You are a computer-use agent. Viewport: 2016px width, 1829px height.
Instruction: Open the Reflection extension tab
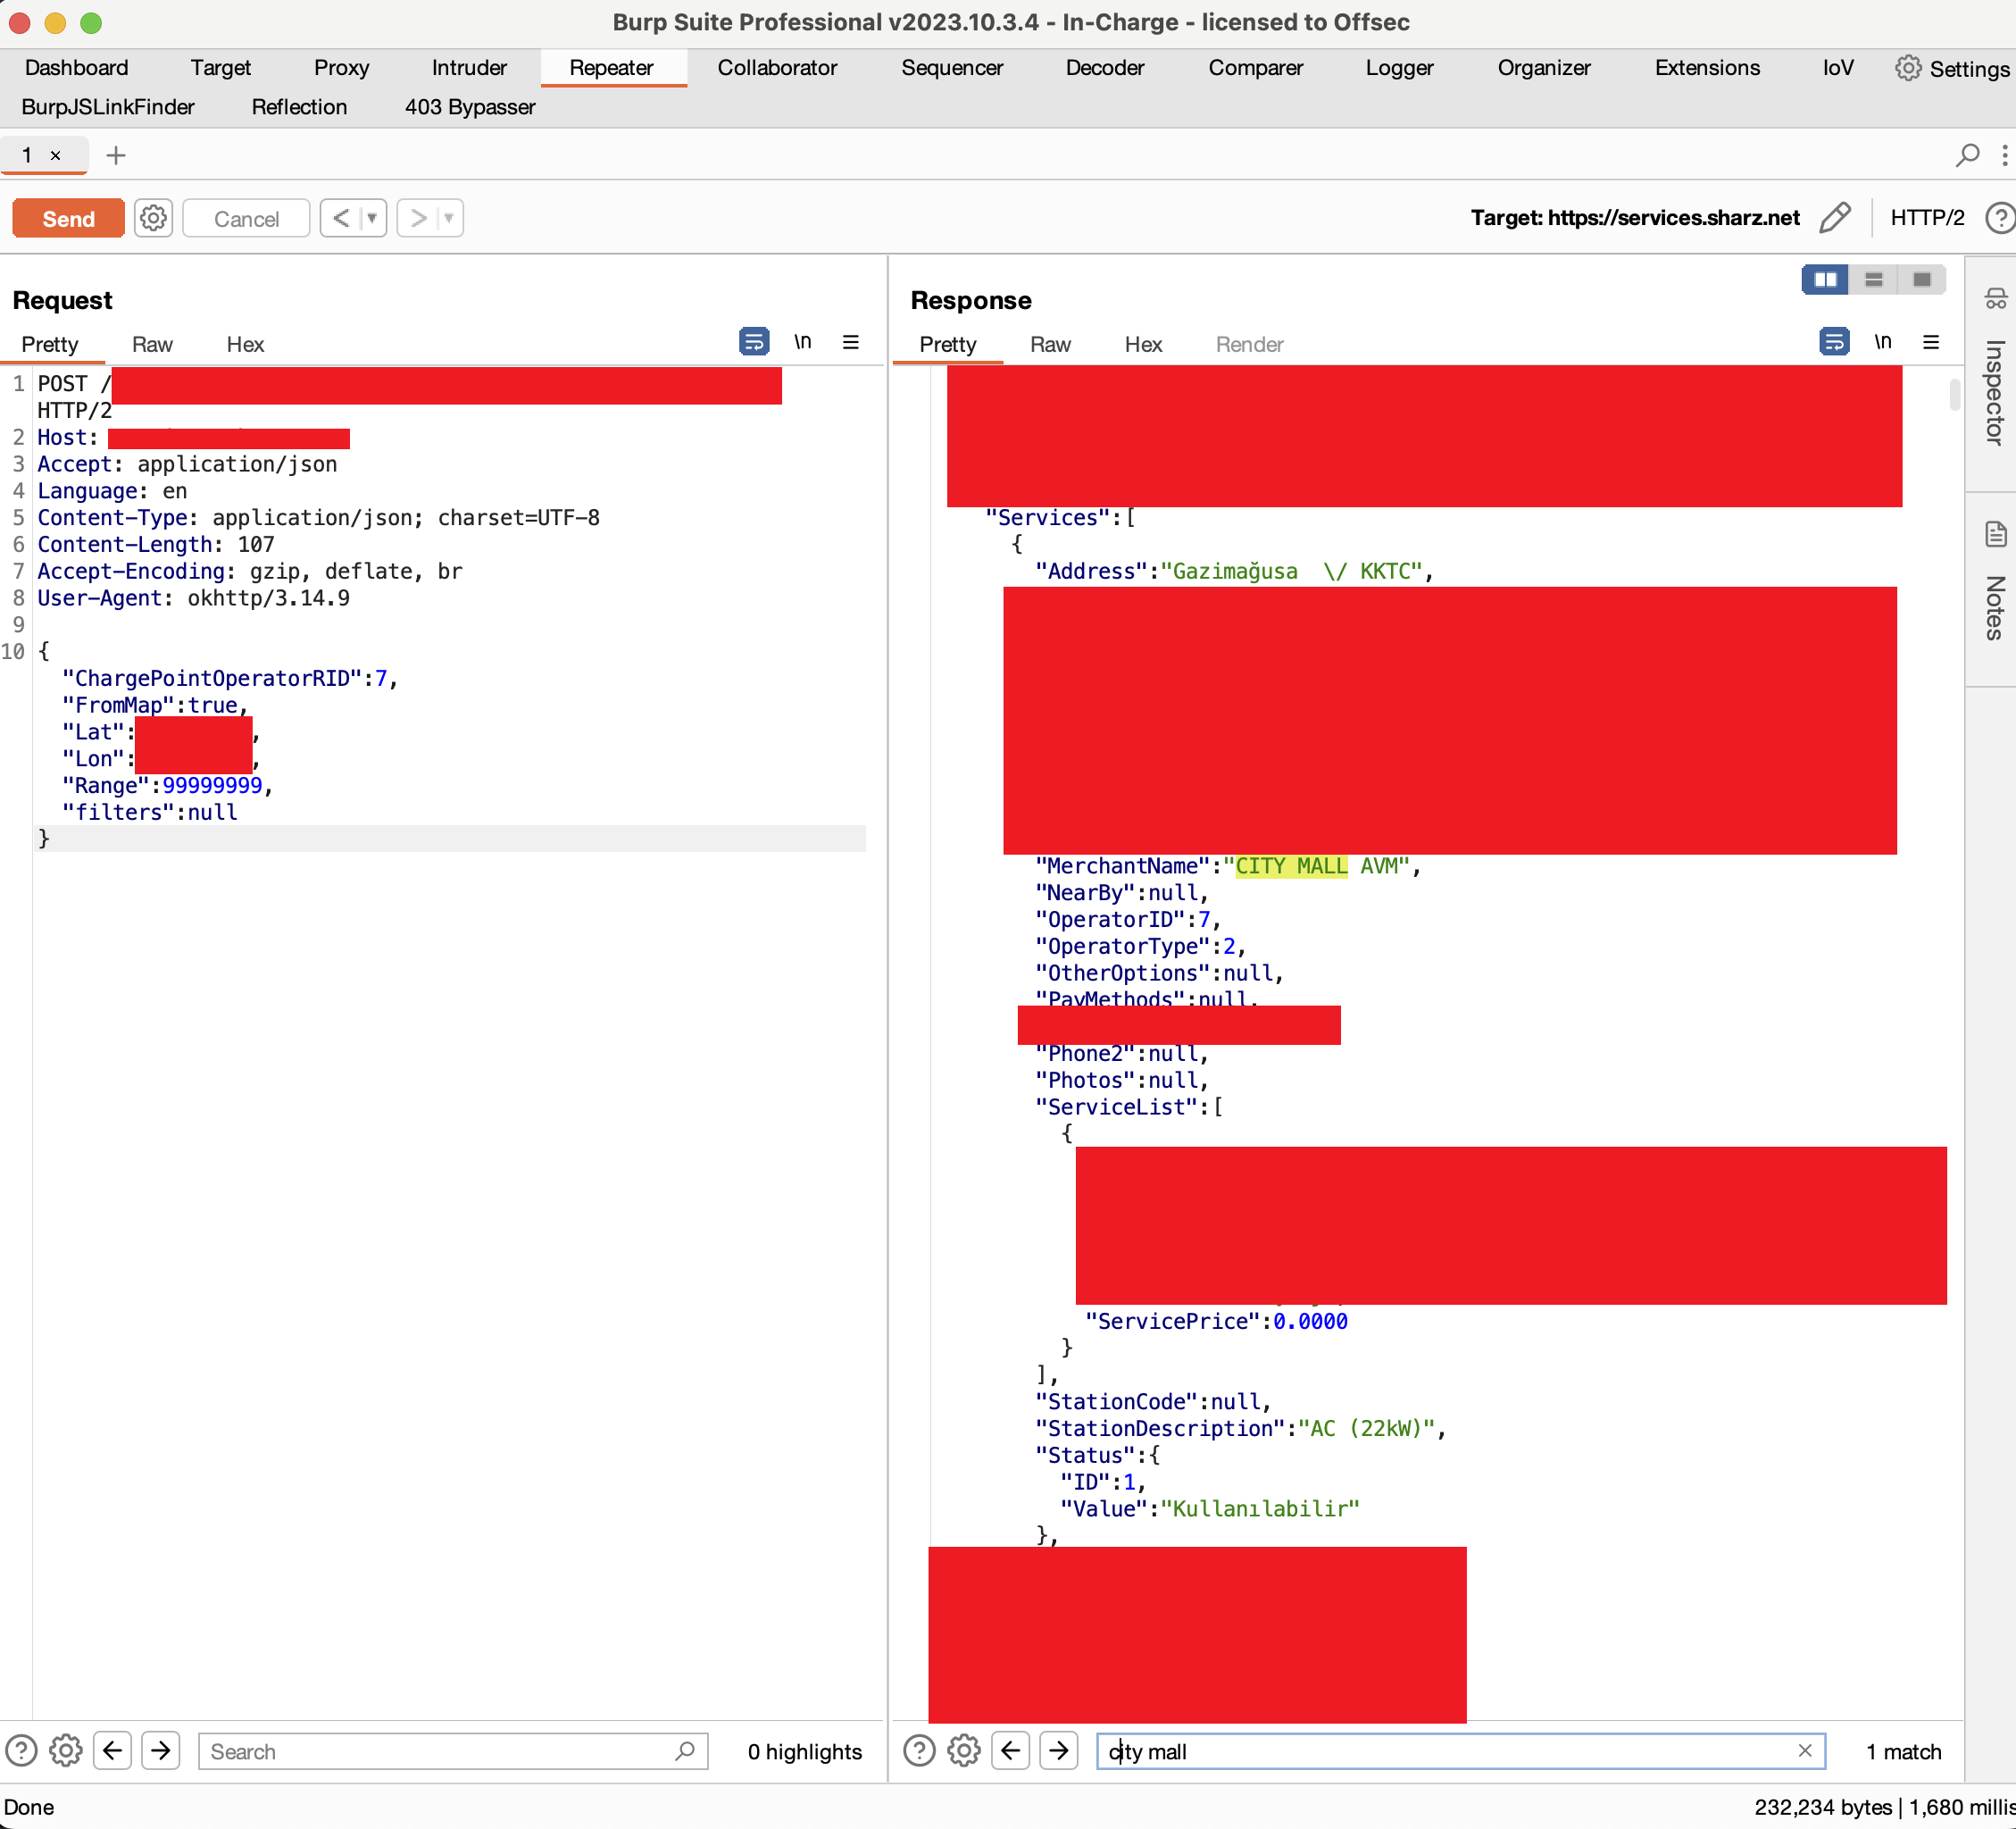click(x=299, y=106)
